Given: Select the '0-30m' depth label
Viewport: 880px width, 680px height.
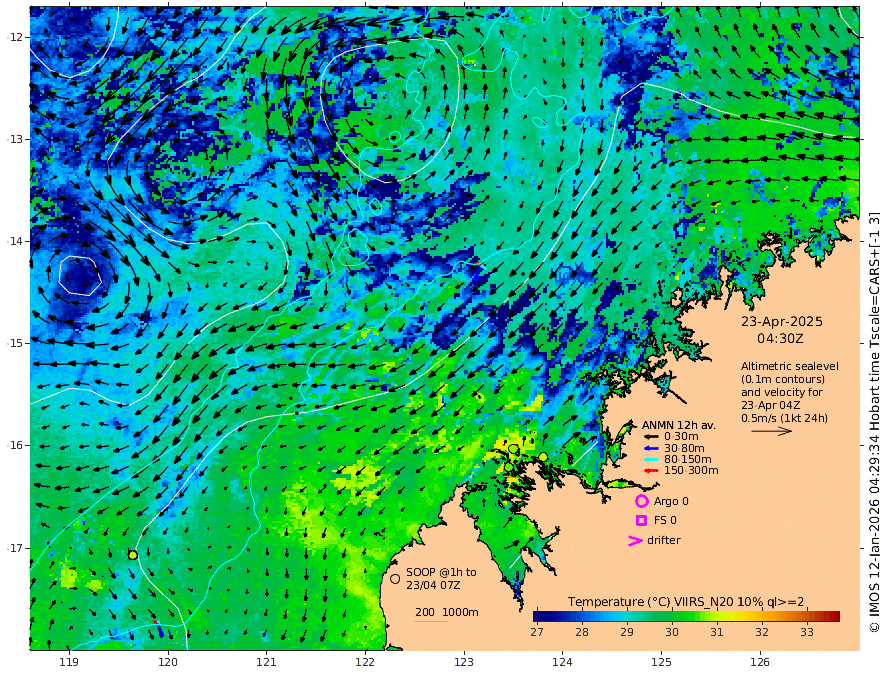Looking at the screenshot, I should pyautogui.click(x=681, y=437).
